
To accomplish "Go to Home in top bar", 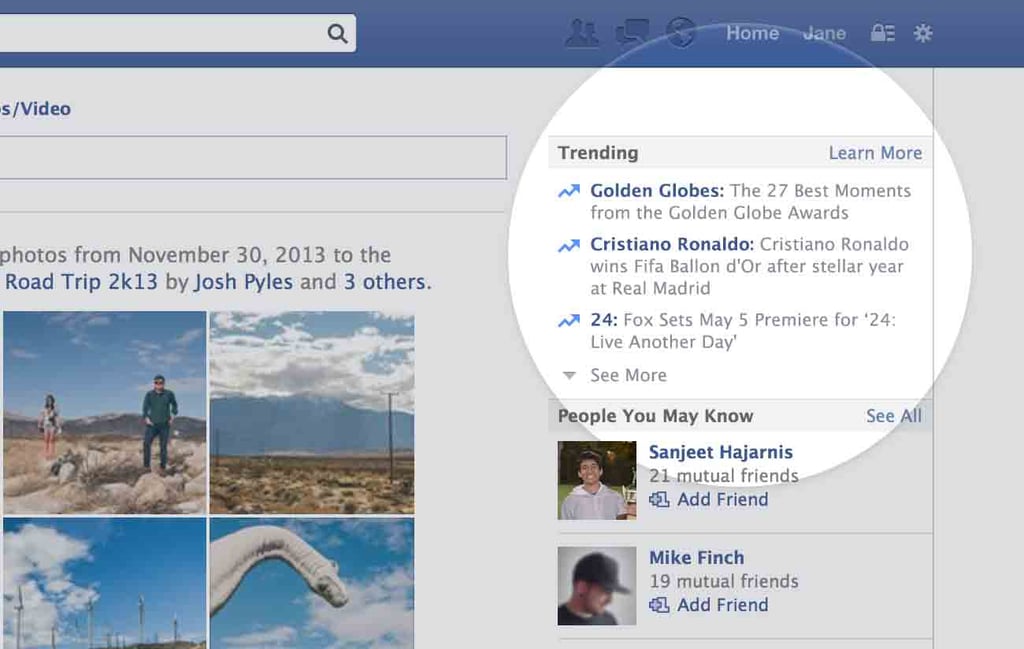I will tap(752, 33).
